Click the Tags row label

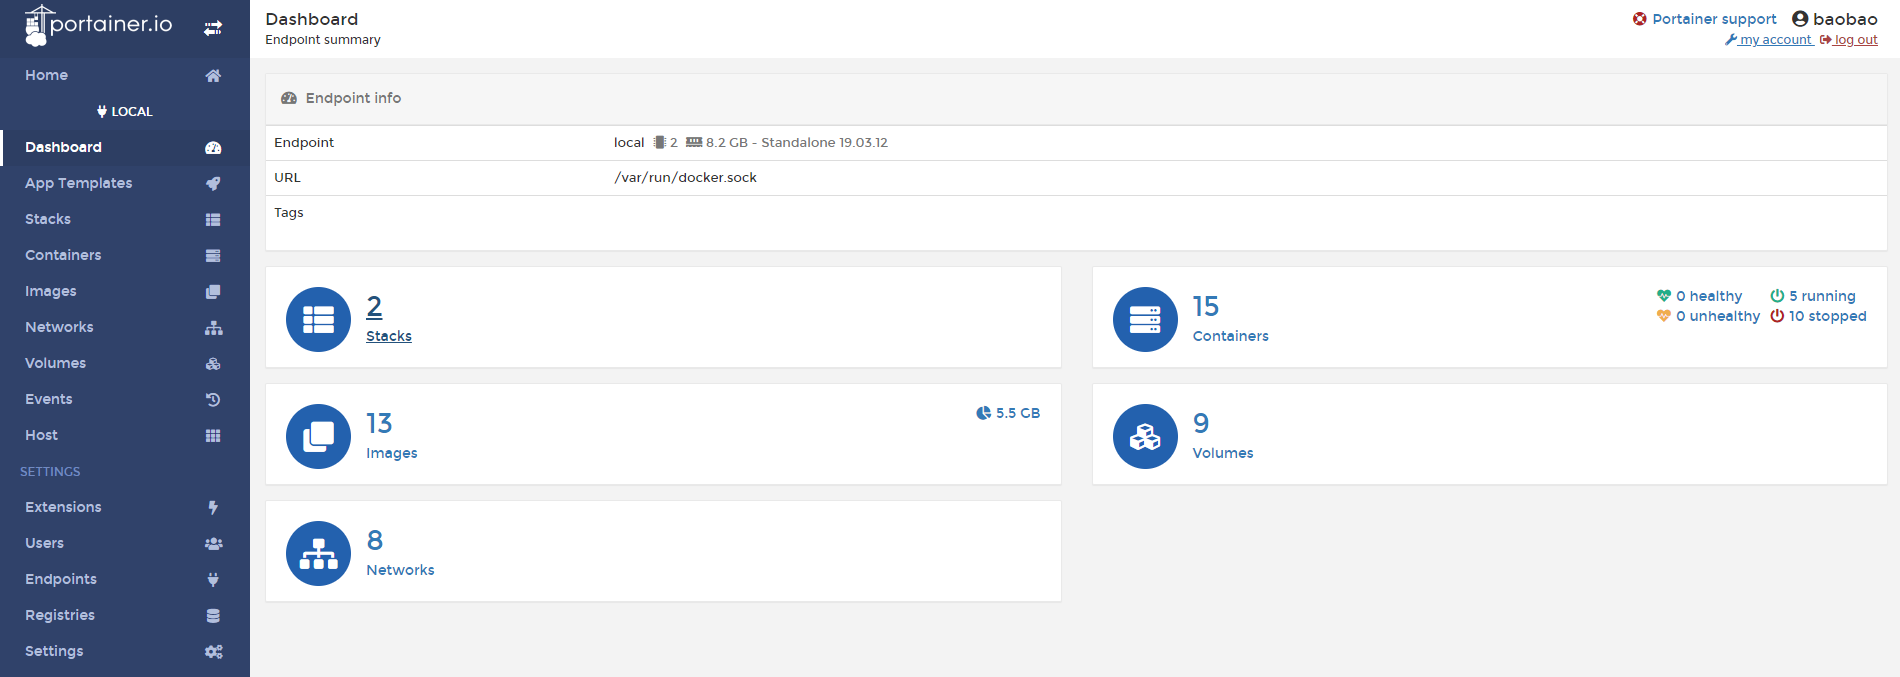[289, 213]
